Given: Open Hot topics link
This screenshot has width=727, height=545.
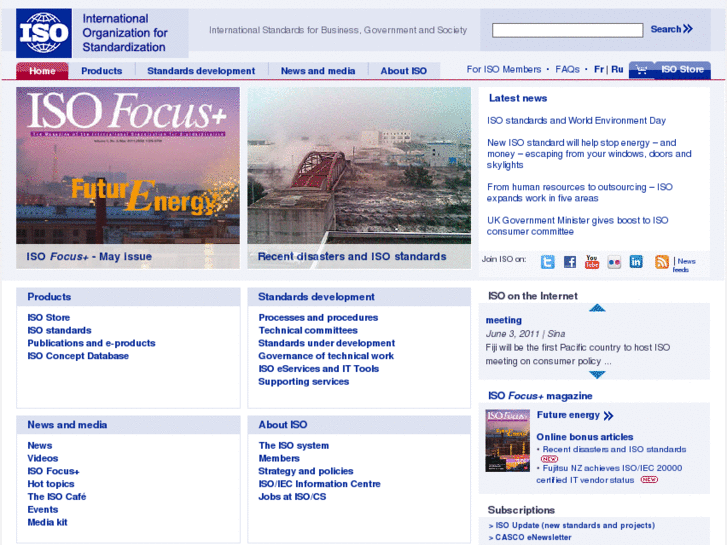Looking at the screenshot, I should [x=51, y=484].
